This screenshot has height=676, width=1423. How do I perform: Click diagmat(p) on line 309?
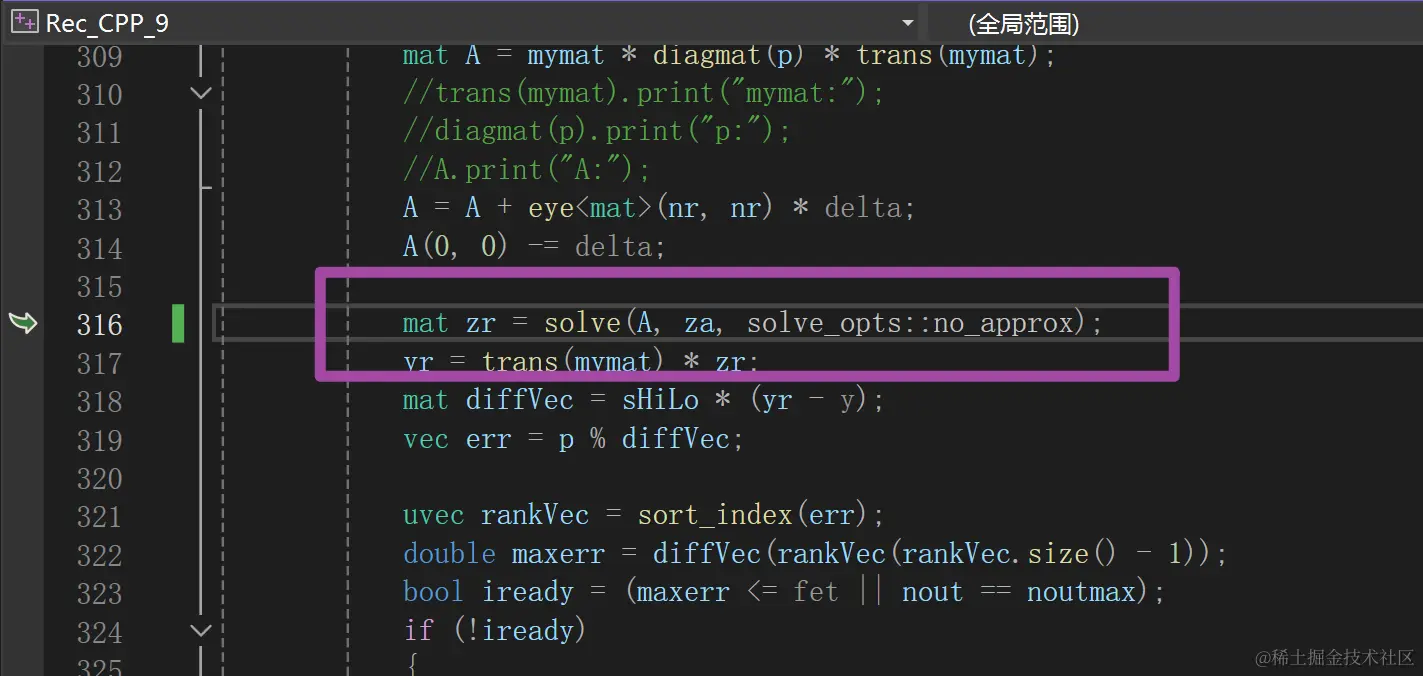730,56
